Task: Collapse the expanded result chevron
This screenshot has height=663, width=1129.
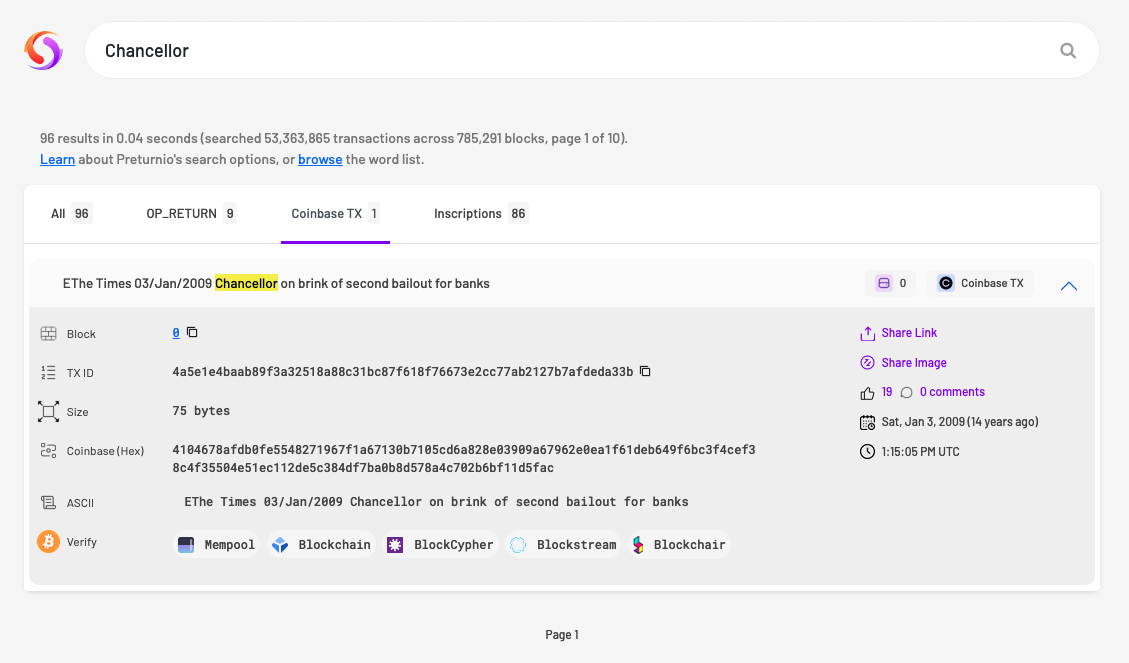Action: (x=1068, y=286)
